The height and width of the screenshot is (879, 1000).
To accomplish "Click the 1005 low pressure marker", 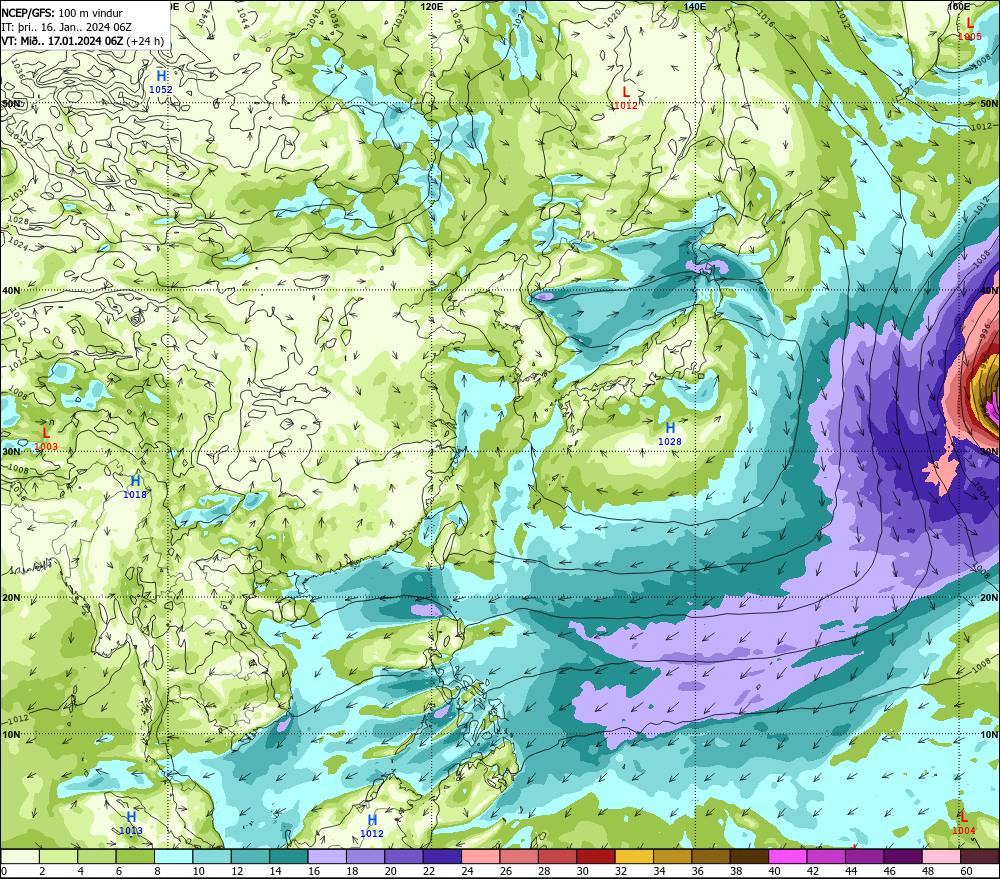I will point(970,29).
